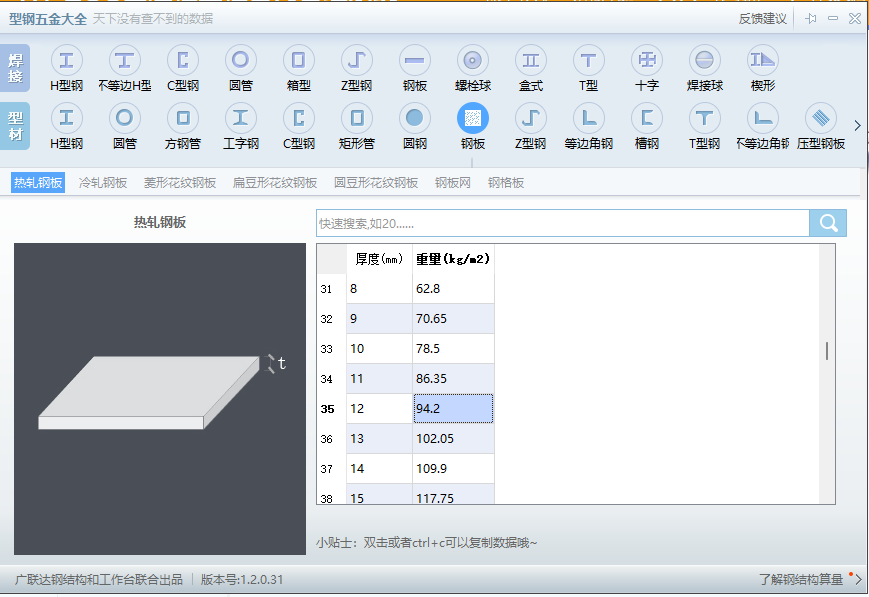Select the 楔形 section icon
Viewport: 869px width, 597px height.
coord(763,60)
